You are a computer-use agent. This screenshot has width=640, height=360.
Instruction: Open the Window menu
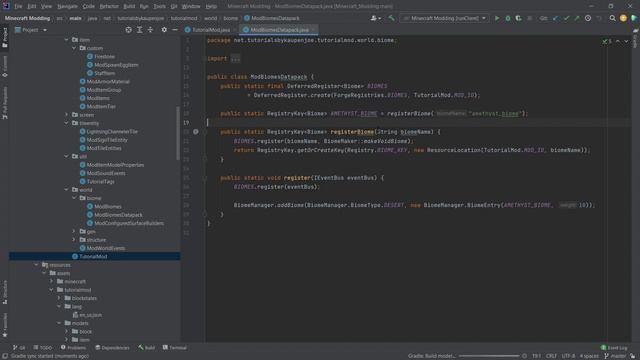click(191, 7)
